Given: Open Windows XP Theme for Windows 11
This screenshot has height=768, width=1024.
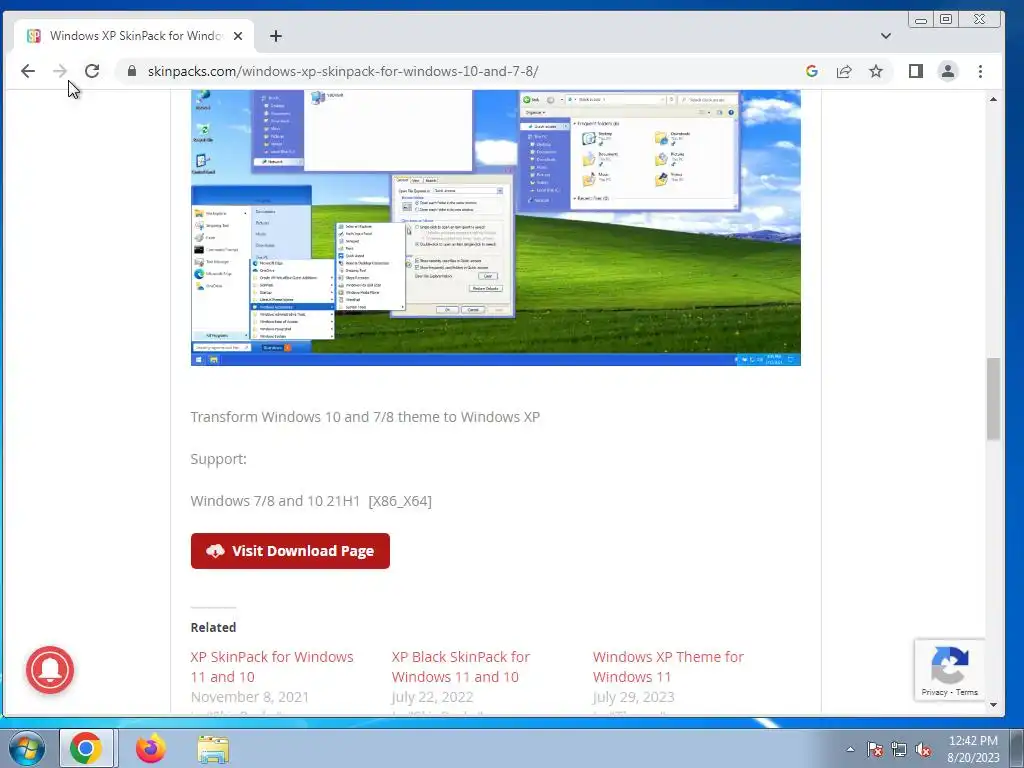Looking at the screenshot, I should point(668,667).
